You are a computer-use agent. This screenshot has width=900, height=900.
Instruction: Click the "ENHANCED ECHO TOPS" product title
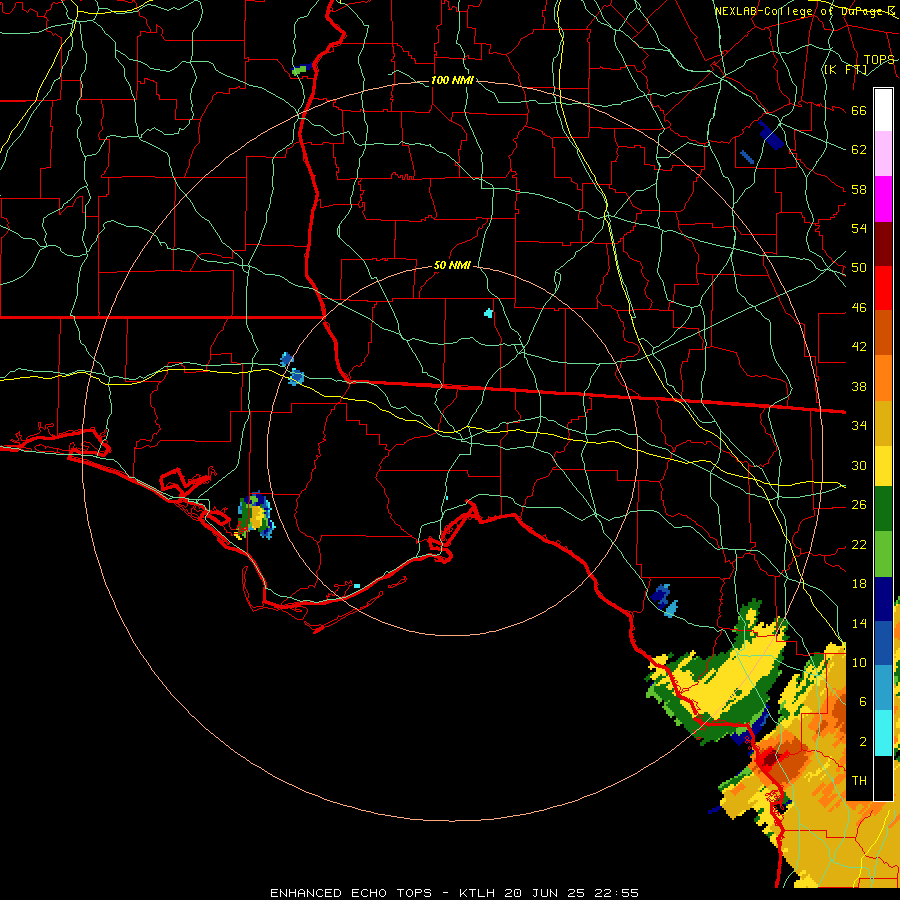point(351,893)
